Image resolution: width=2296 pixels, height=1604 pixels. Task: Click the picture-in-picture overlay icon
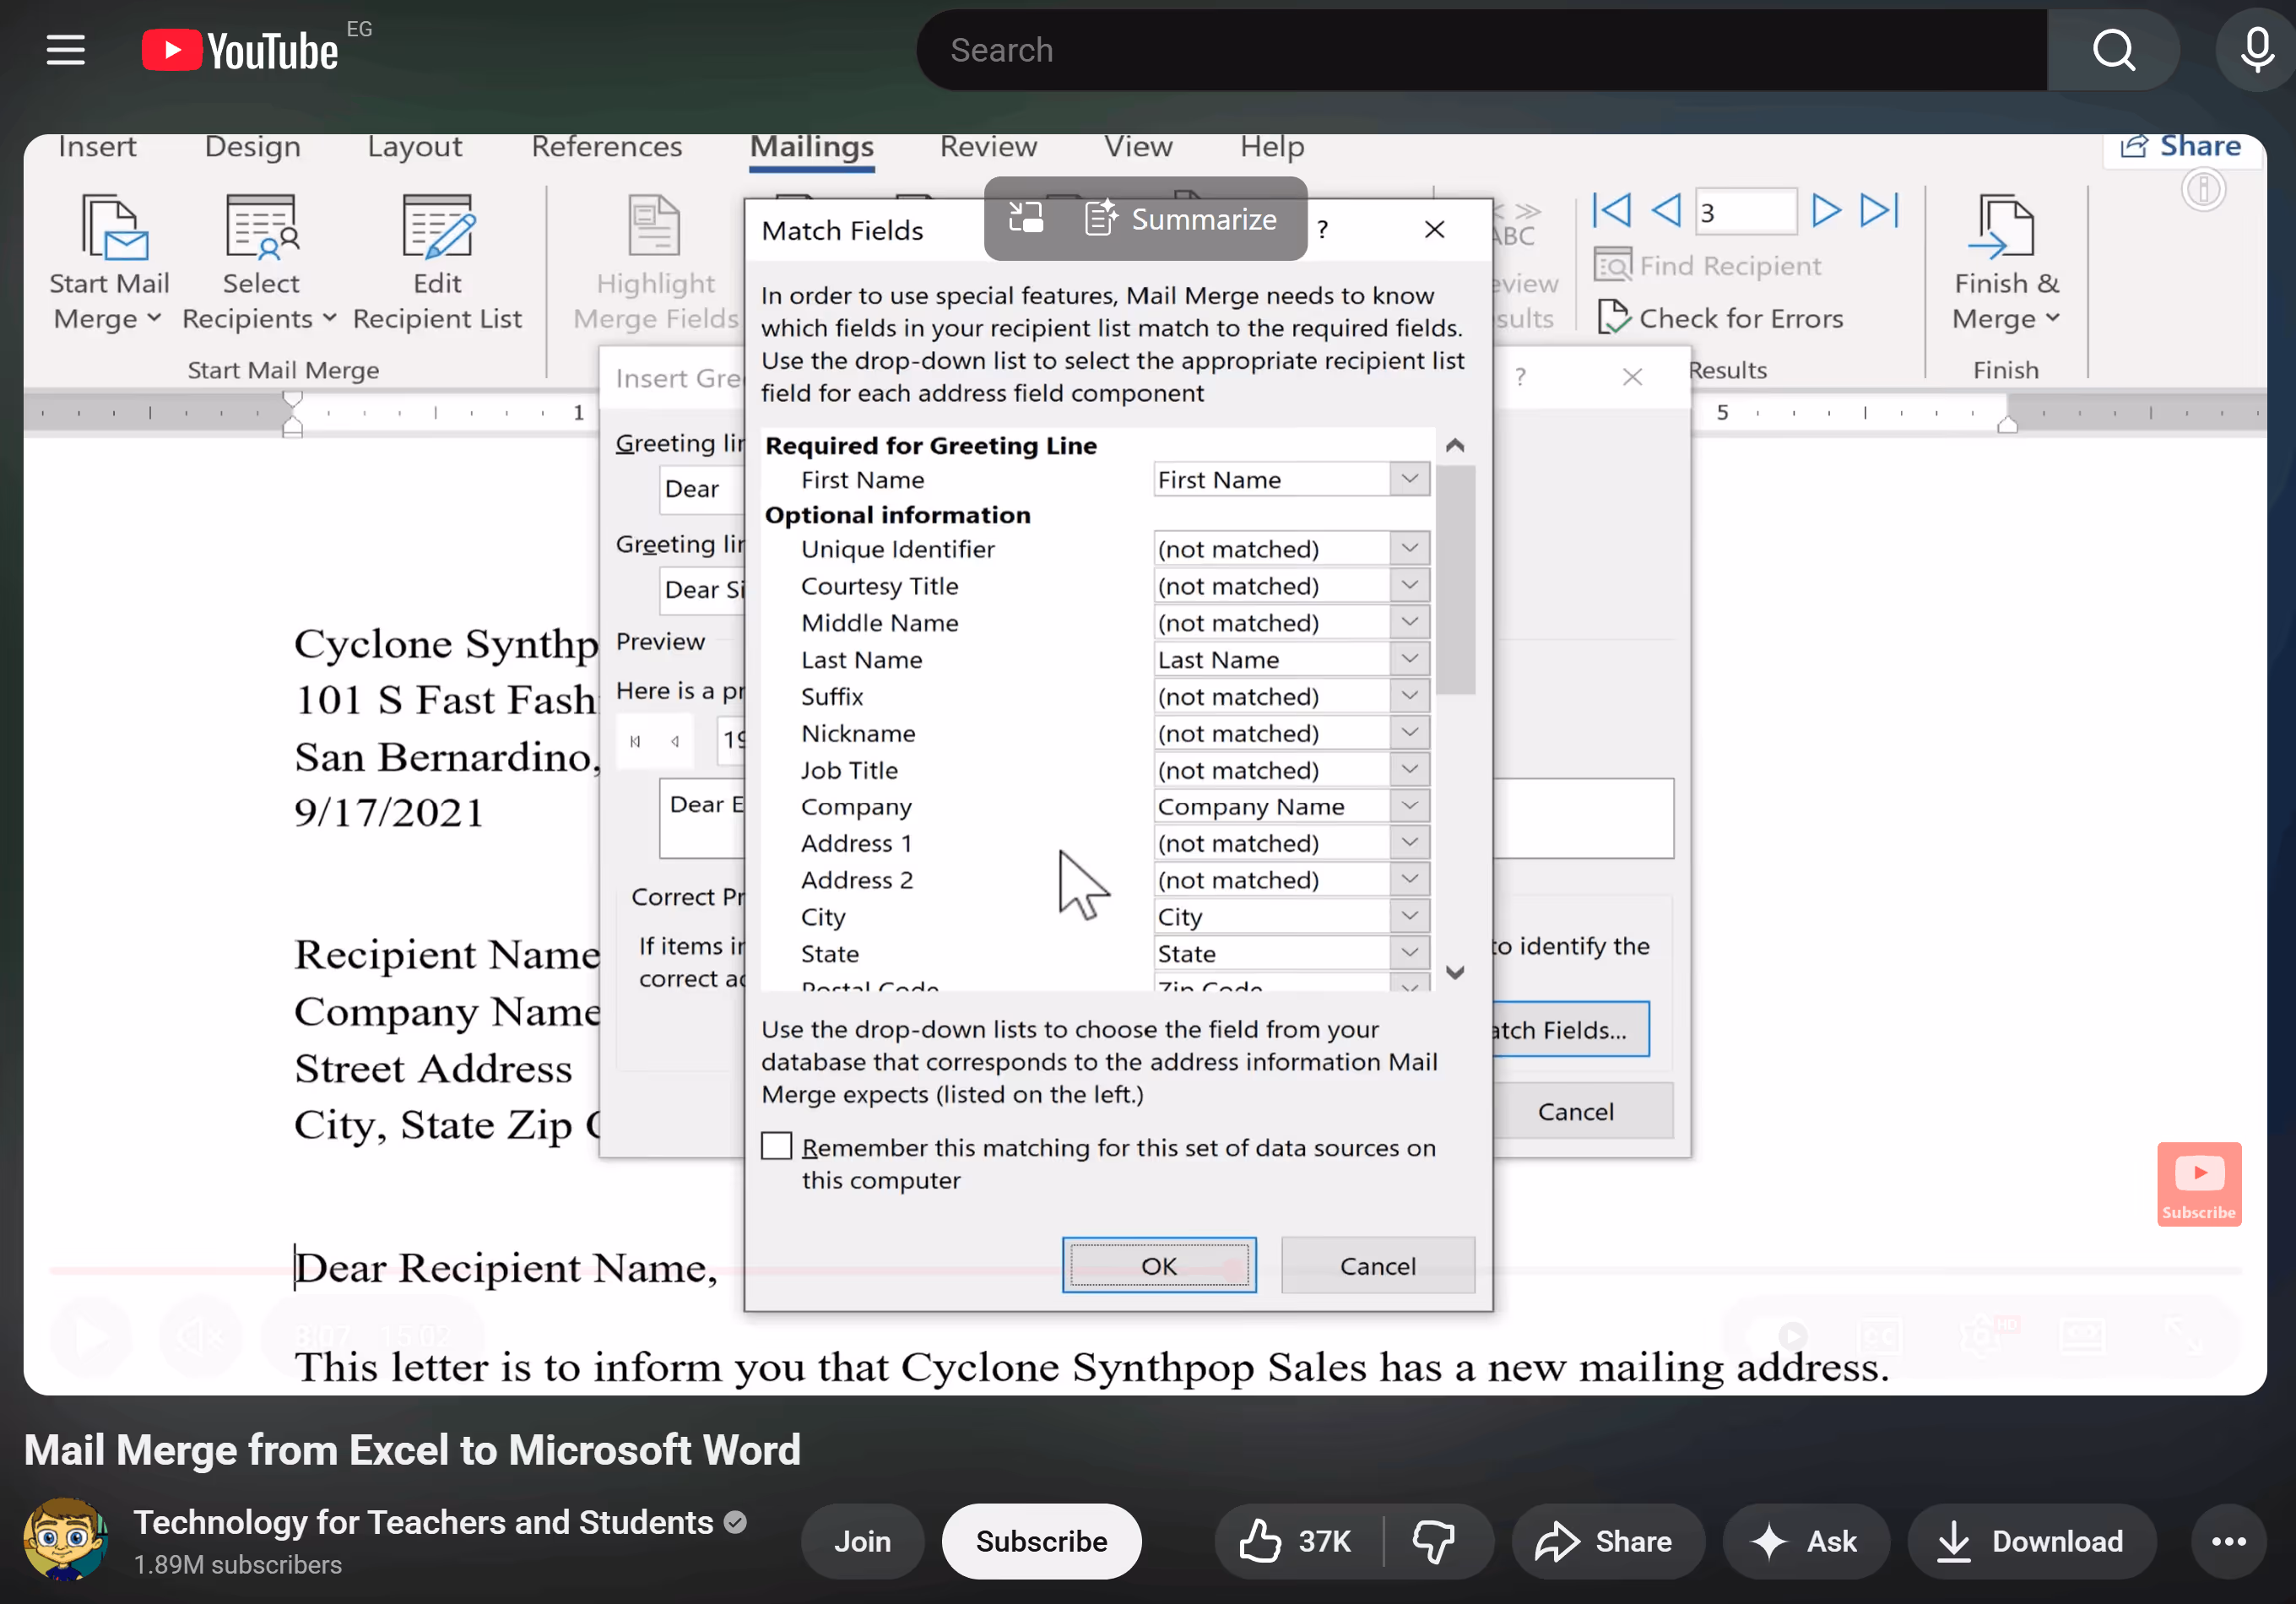[1025, 218]
